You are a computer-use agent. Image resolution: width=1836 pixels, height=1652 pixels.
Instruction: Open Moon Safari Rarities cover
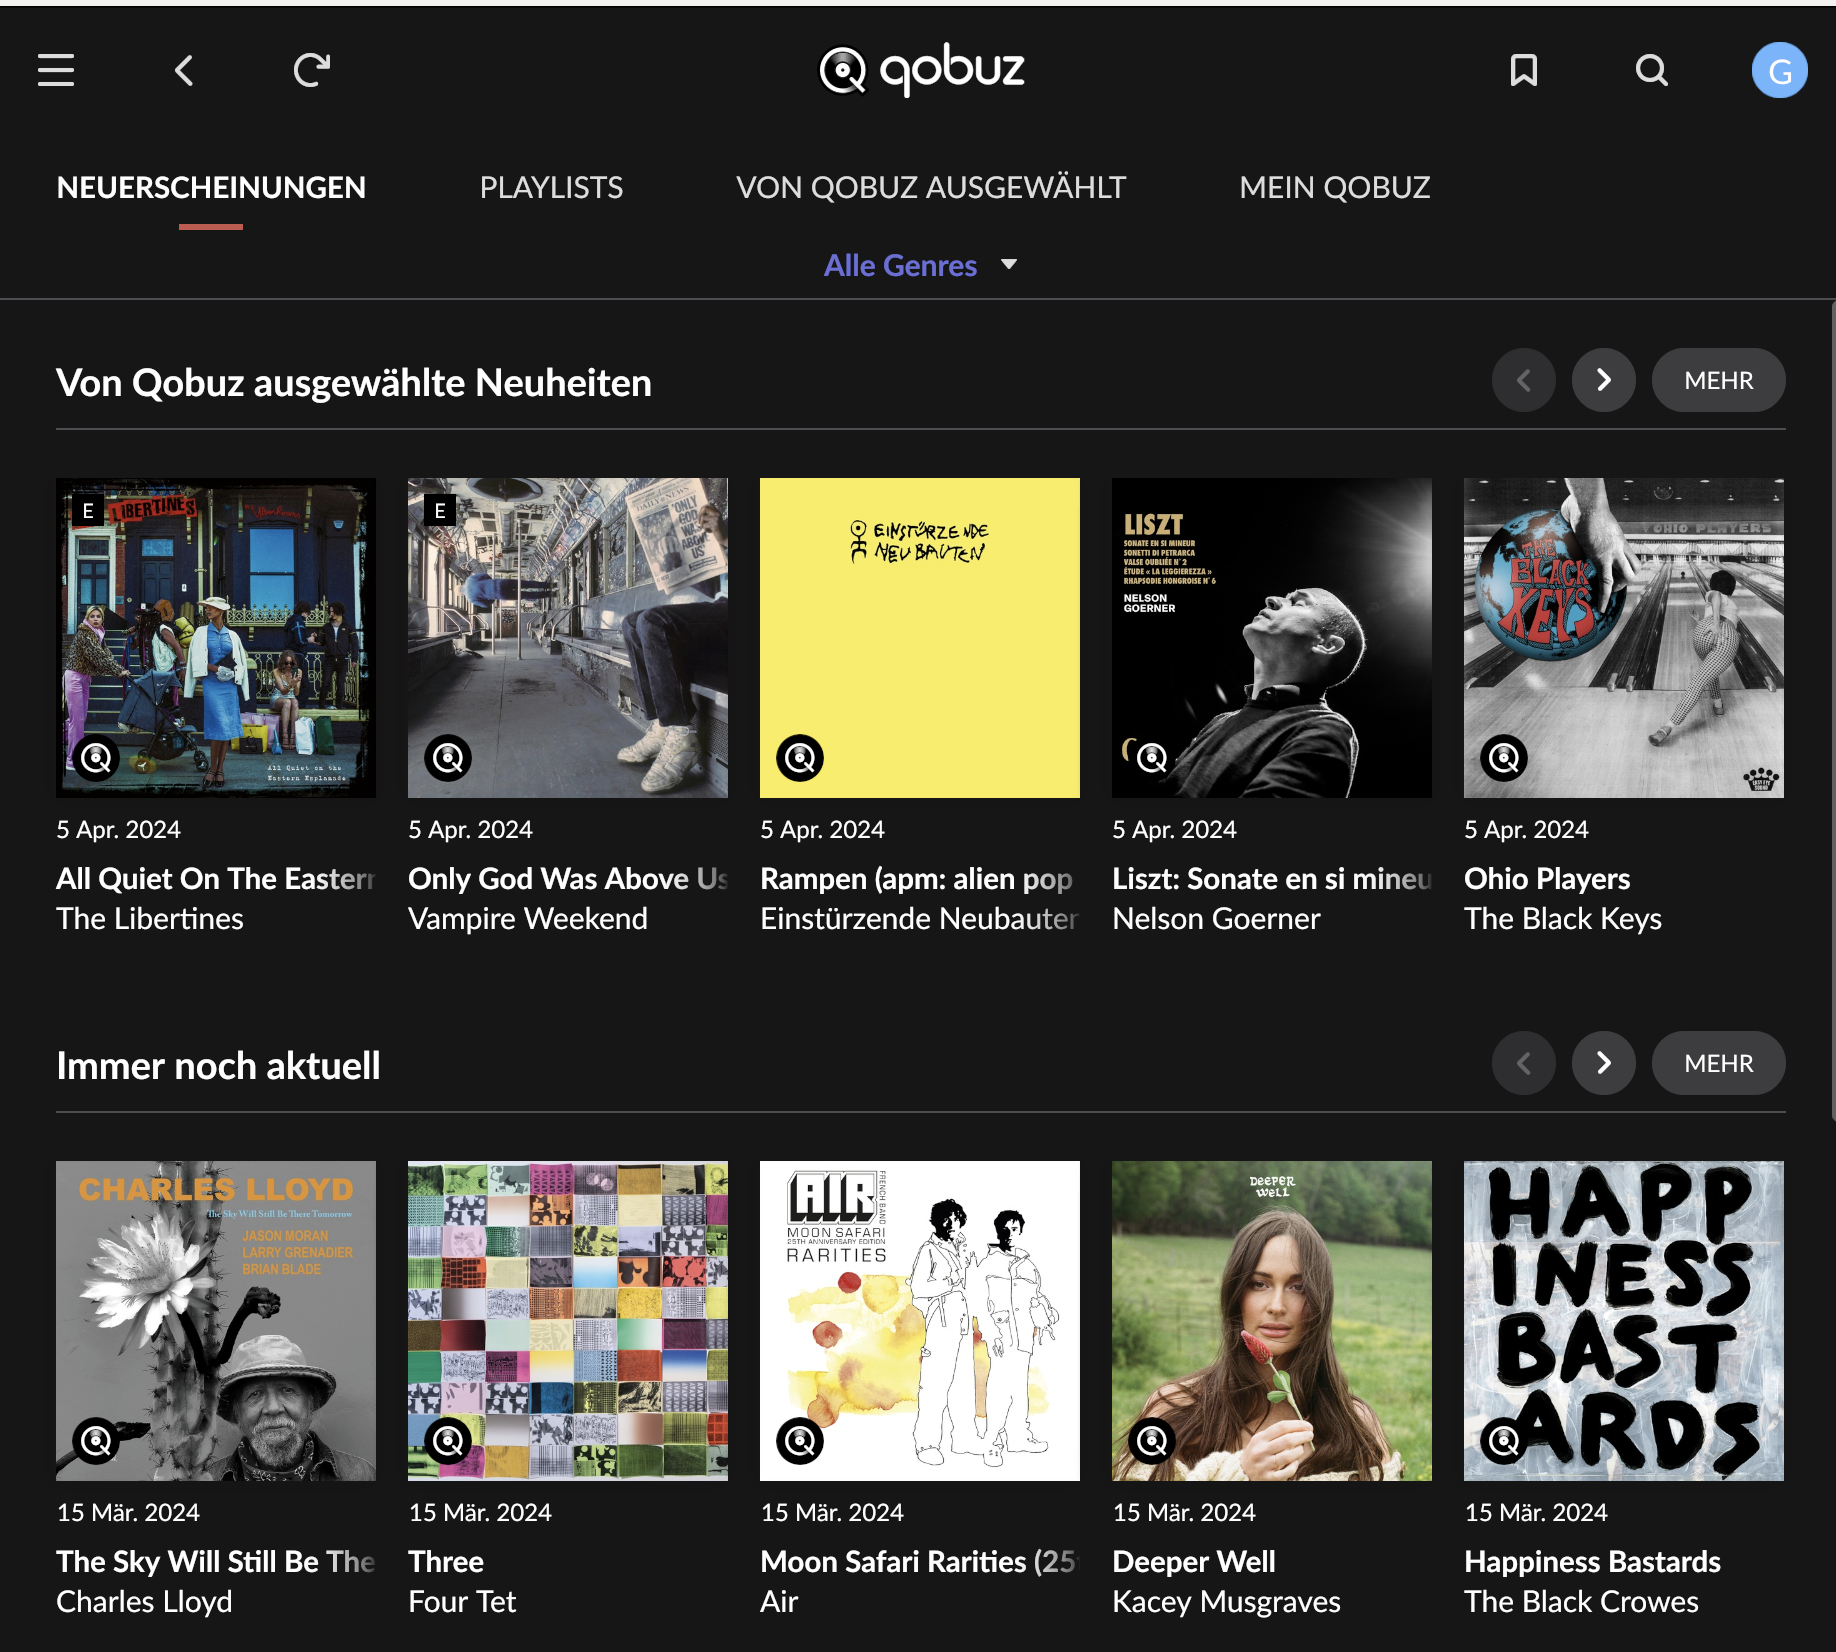pos(920,1321)
